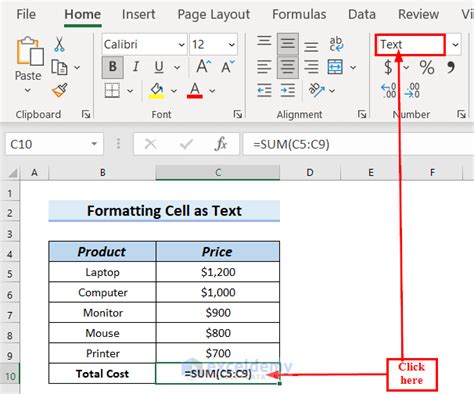Open the Orientation dropdown arrow

(x=332, y=91)
